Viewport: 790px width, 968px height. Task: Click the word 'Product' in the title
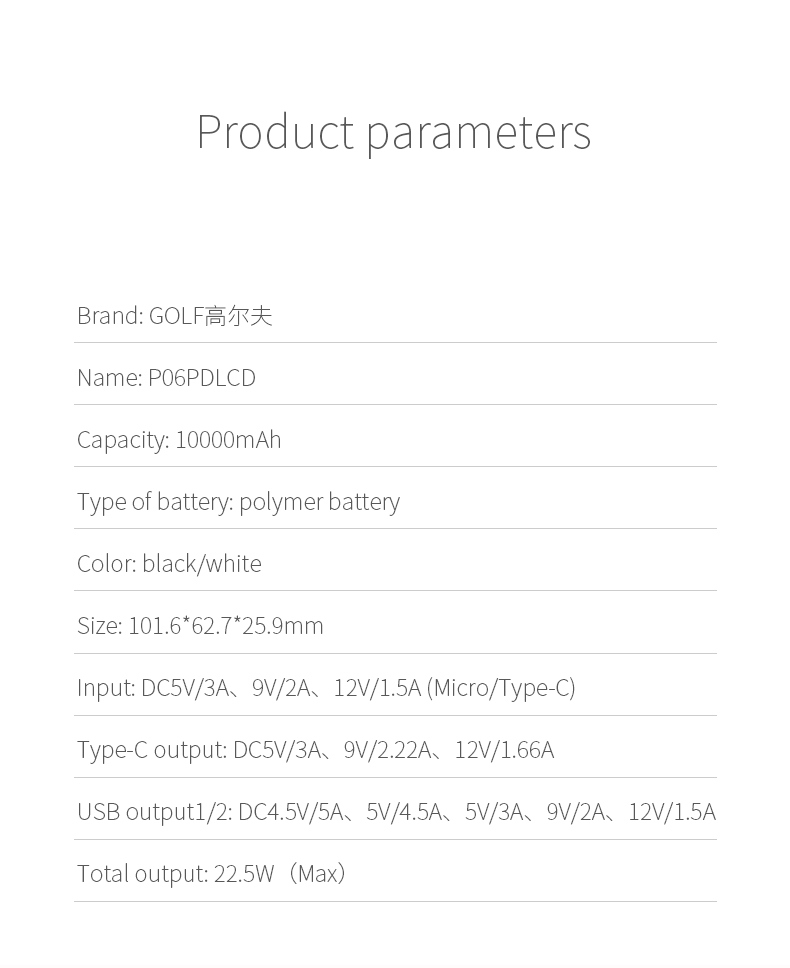[275, 131]
